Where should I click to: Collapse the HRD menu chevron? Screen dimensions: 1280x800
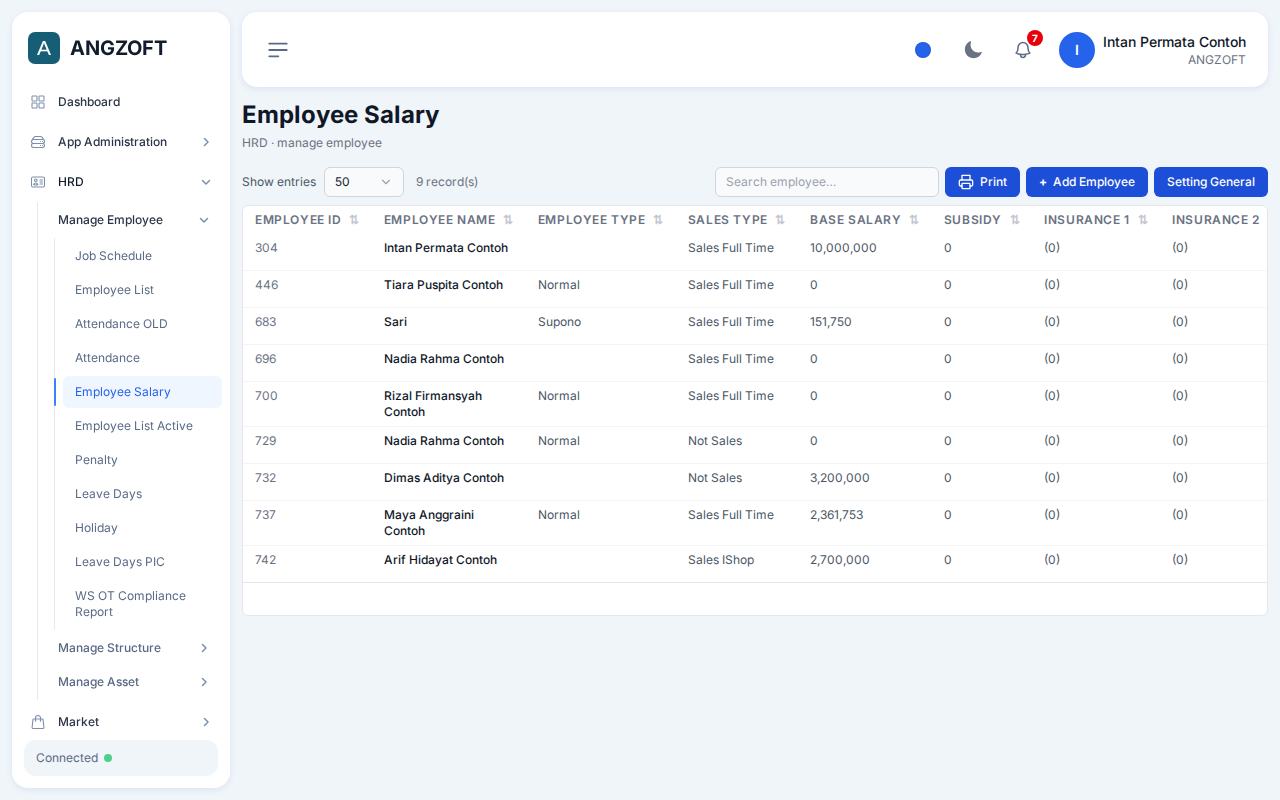point(206,182)
